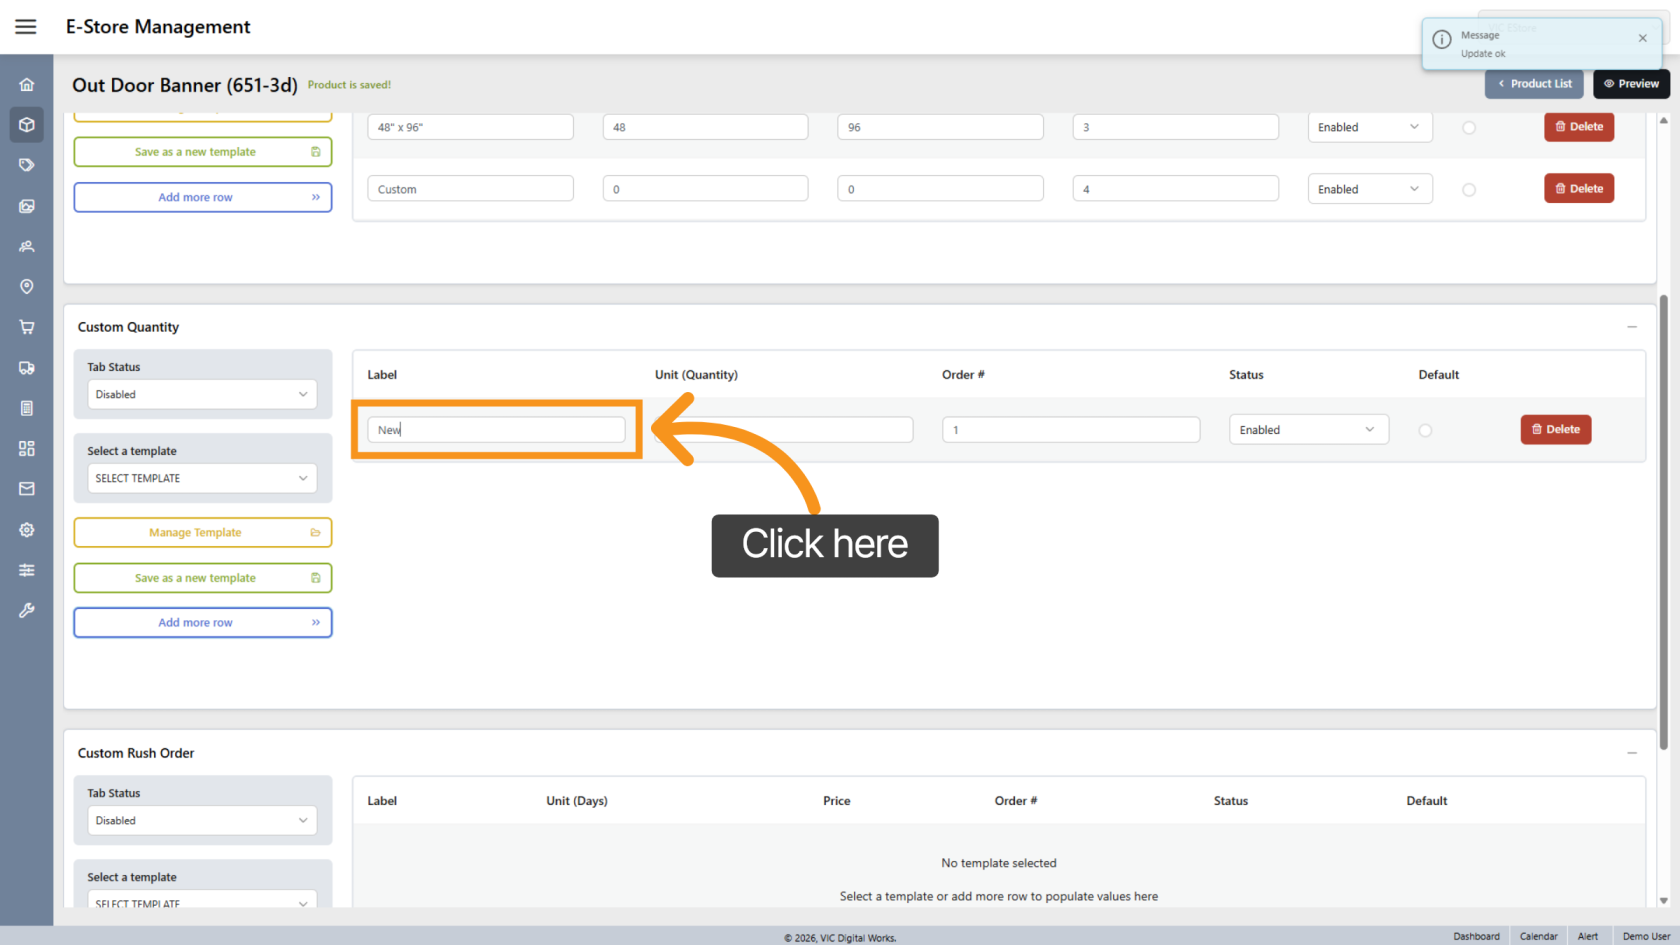Open the mail envelope sidebar icon
Image resolution: width=1680 pixels, height=945 pixels.
coord(27,489)
